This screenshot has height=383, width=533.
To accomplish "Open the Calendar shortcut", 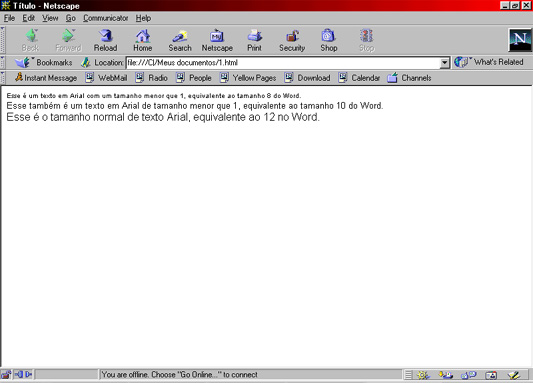I will coord(359,78).
